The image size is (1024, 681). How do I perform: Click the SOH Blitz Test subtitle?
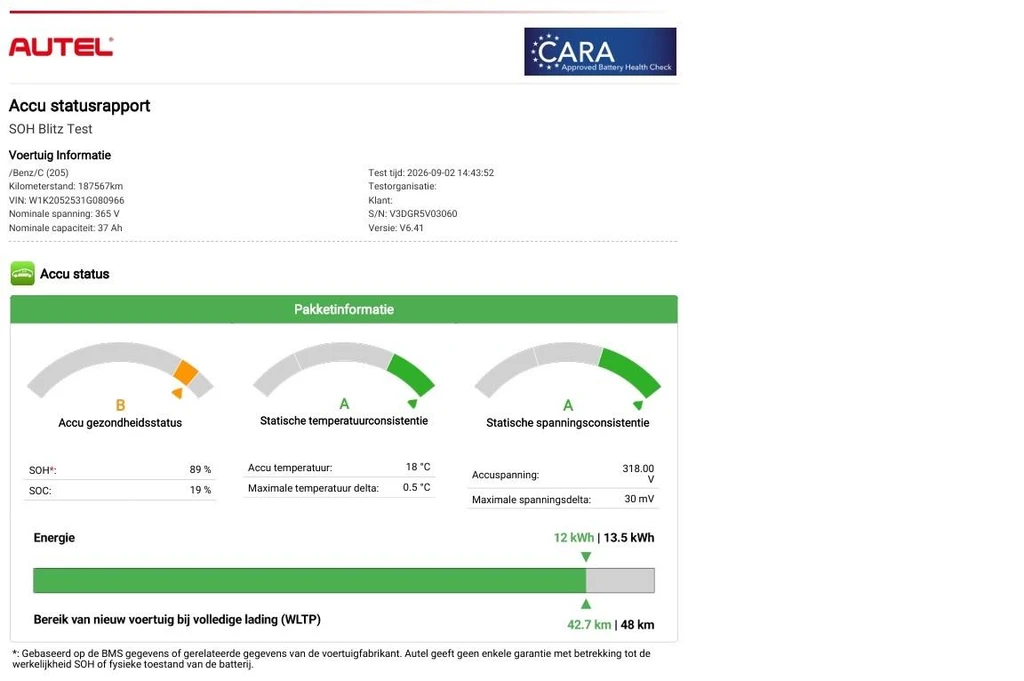tap(50, 129)
